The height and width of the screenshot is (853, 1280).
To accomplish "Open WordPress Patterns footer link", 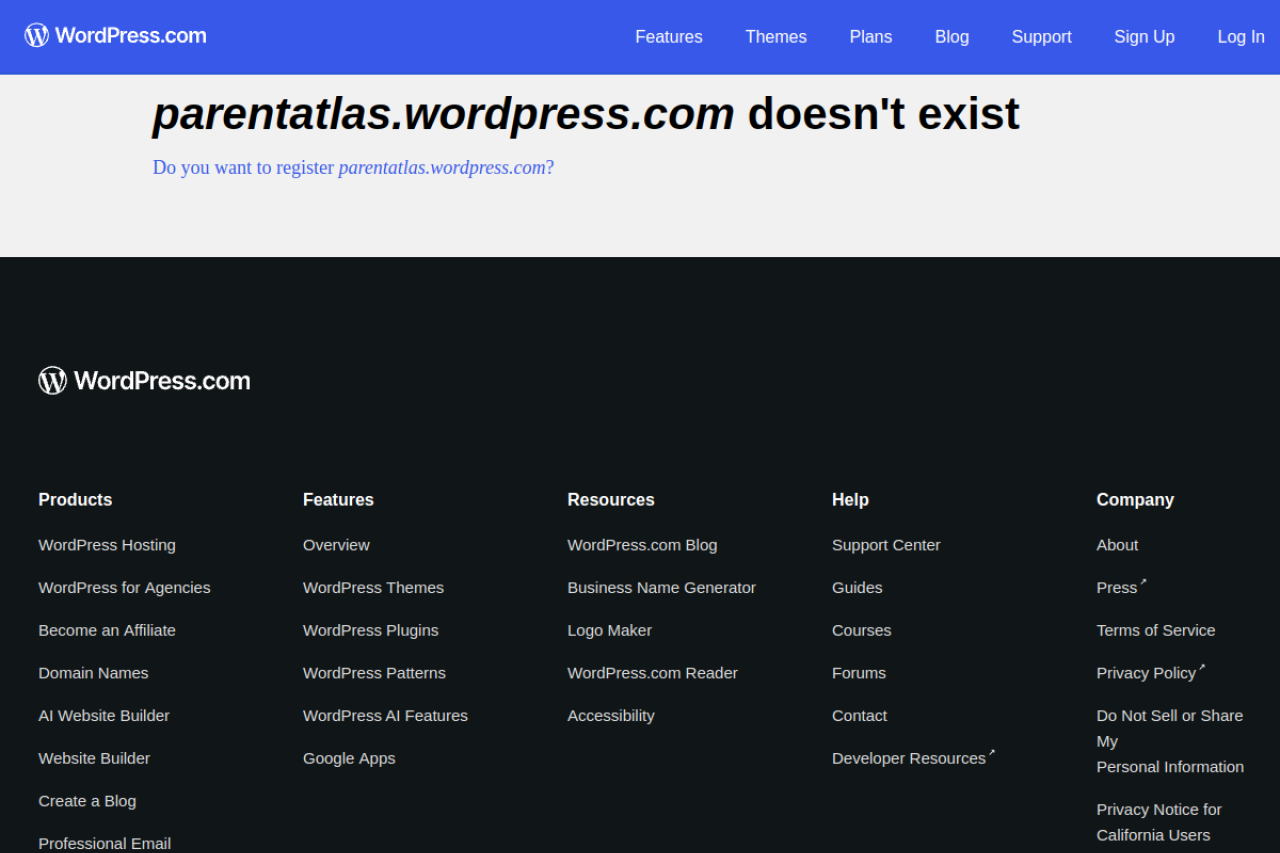I will pyautogui.click(x=374, y=673).
